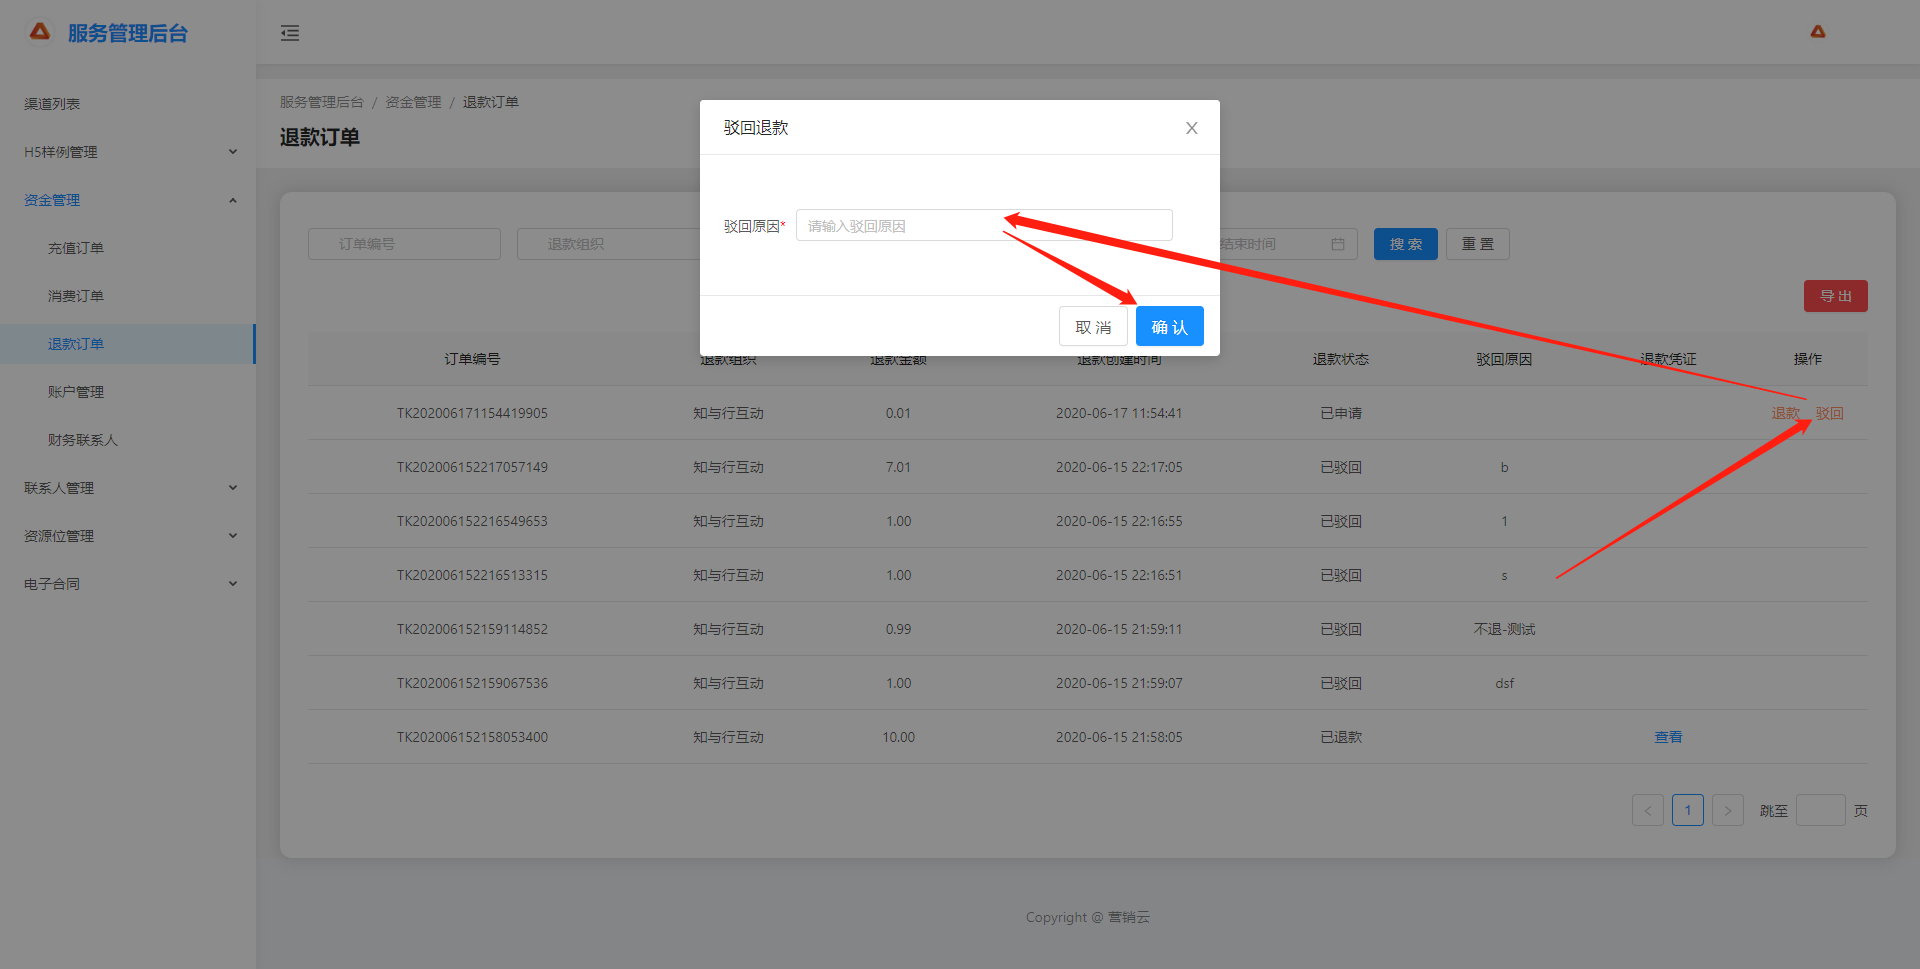Click rejection reason 不退-测试
The height and width of the screenshot is (969, 1920).
[1504, 629]
